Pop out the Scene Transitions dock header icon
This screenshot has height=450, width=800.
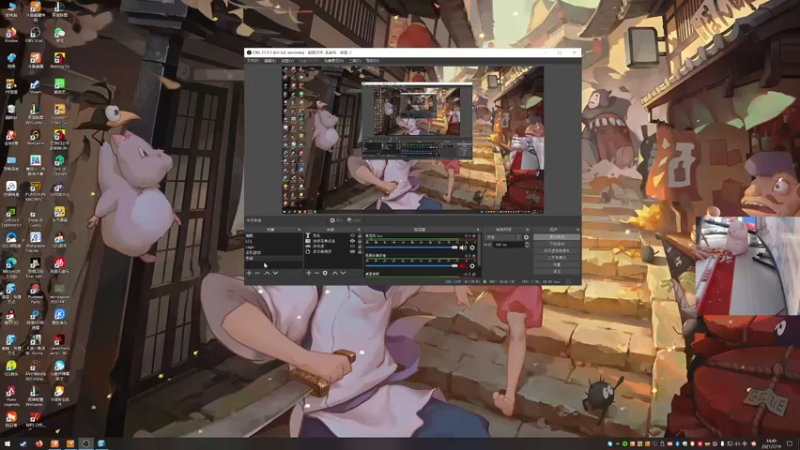click(x=528, y=230)
